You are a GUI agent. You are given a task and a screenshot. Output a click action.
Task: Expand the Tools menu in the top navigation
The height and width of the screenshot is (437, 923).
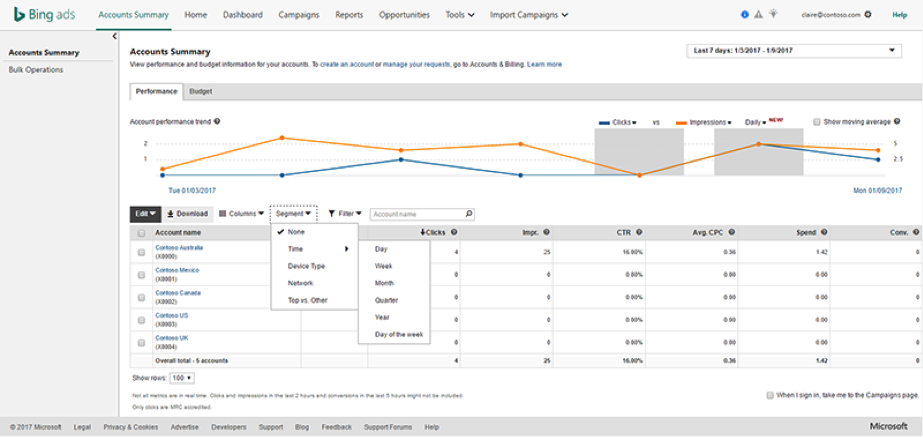[460, 15]
